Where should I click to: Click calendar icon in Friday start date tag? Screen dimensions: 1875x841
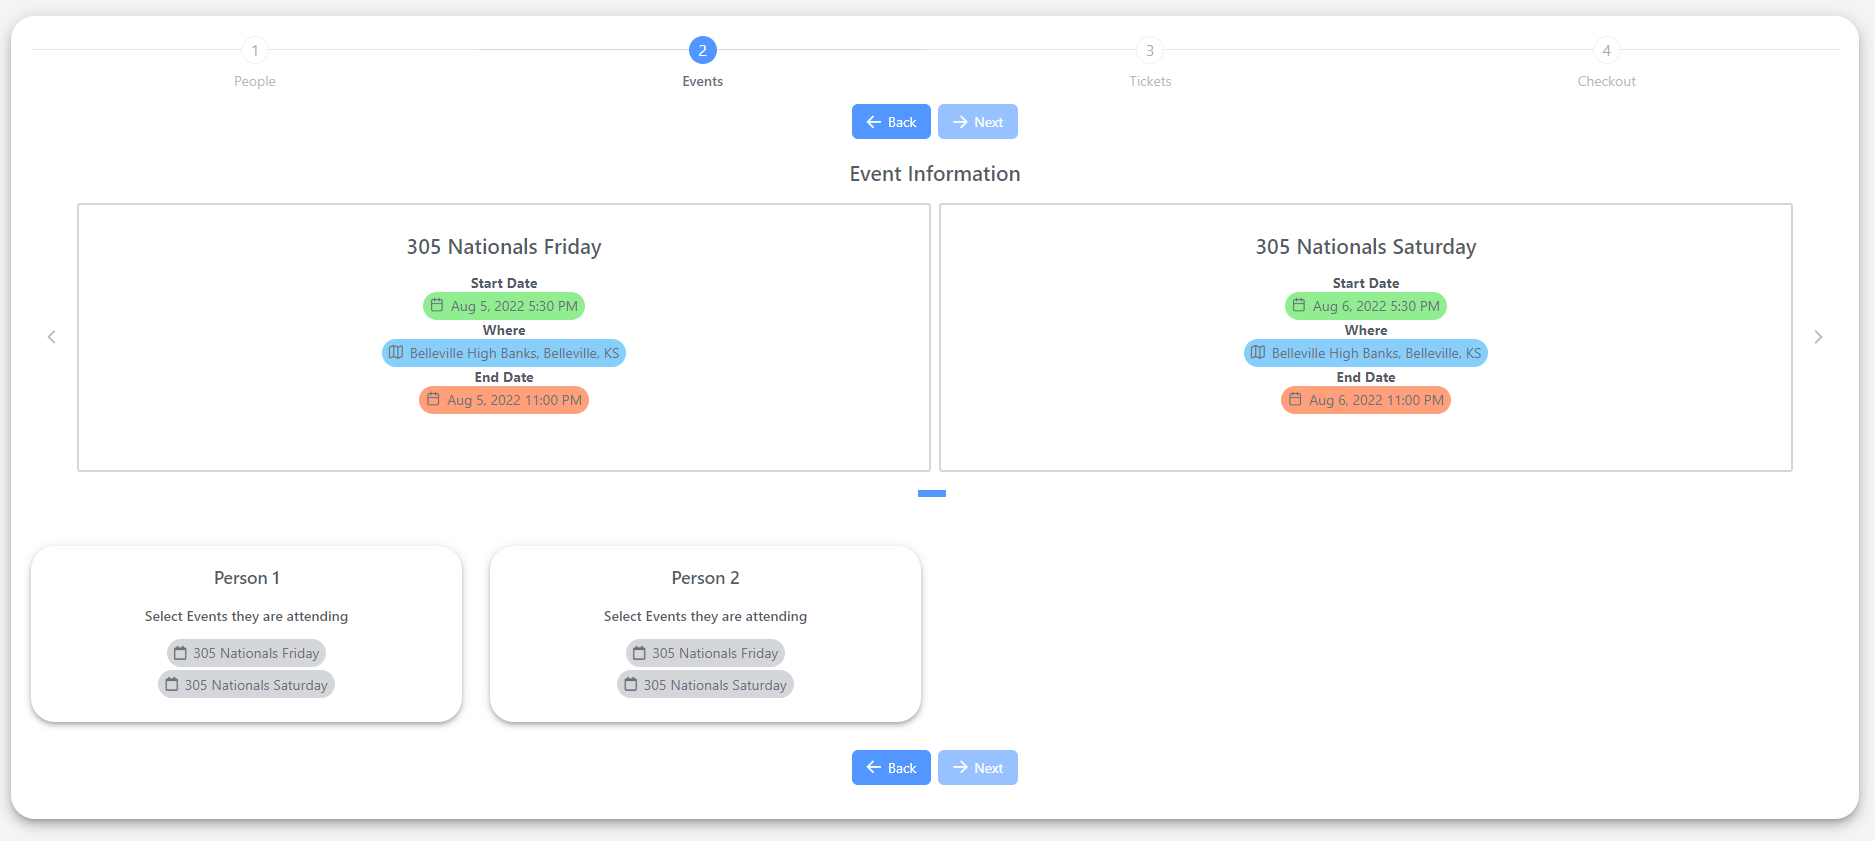437,305
